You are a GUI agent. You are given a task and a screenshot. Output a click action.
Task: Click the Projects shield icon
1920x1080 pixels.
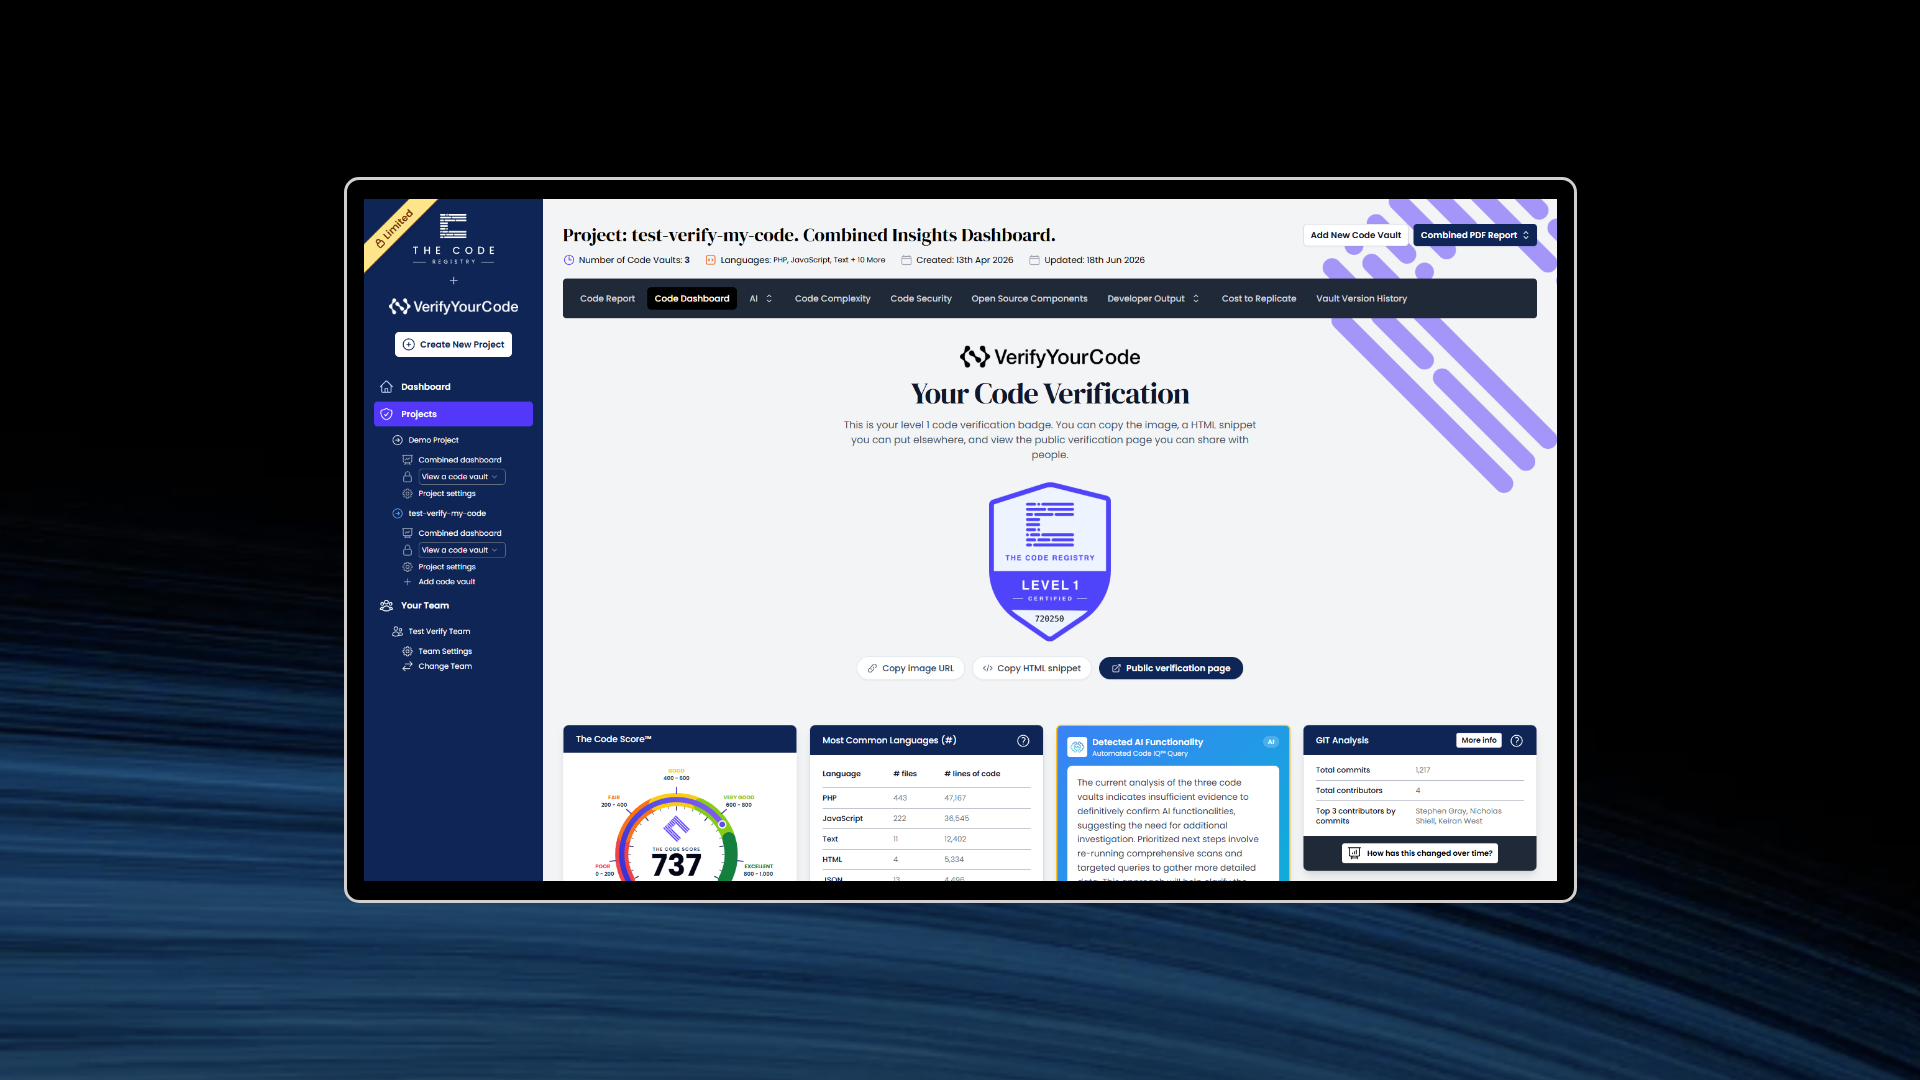click(x=386, y=414)
